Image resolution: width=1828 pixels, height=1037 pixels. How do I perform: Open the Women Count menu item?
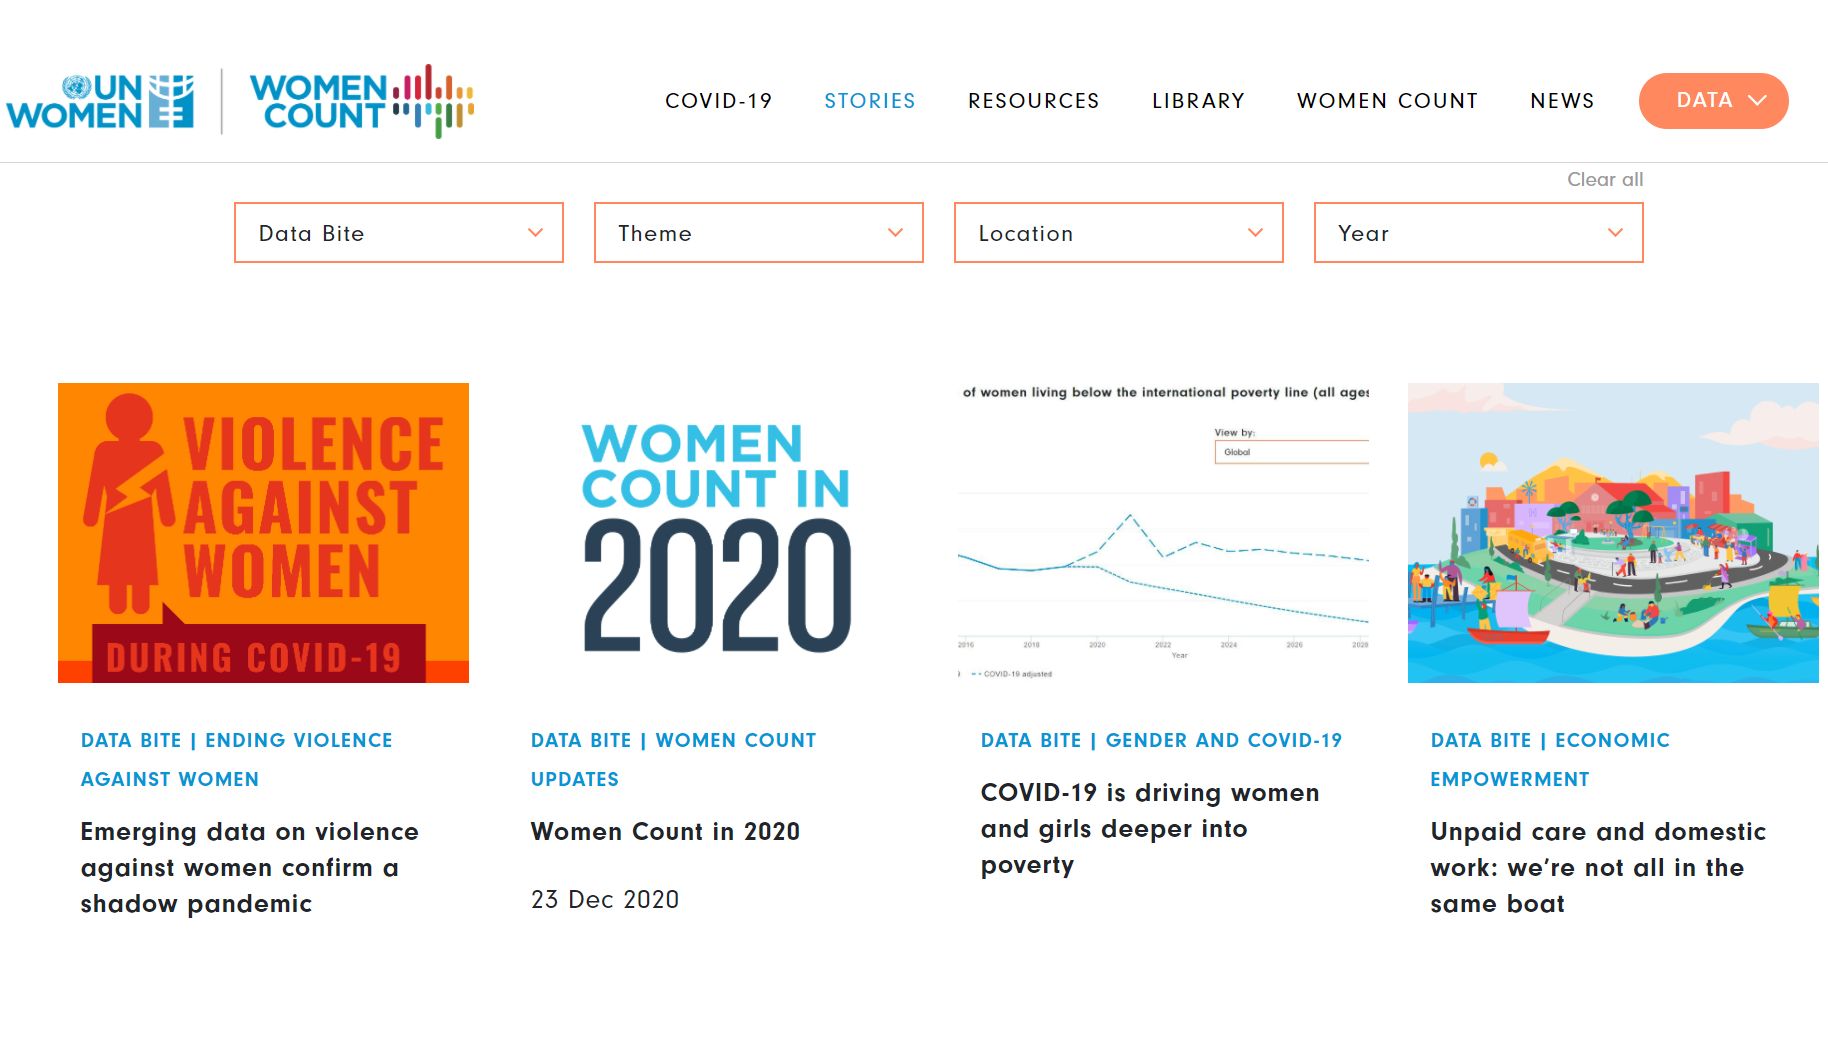click(1387, 101)
